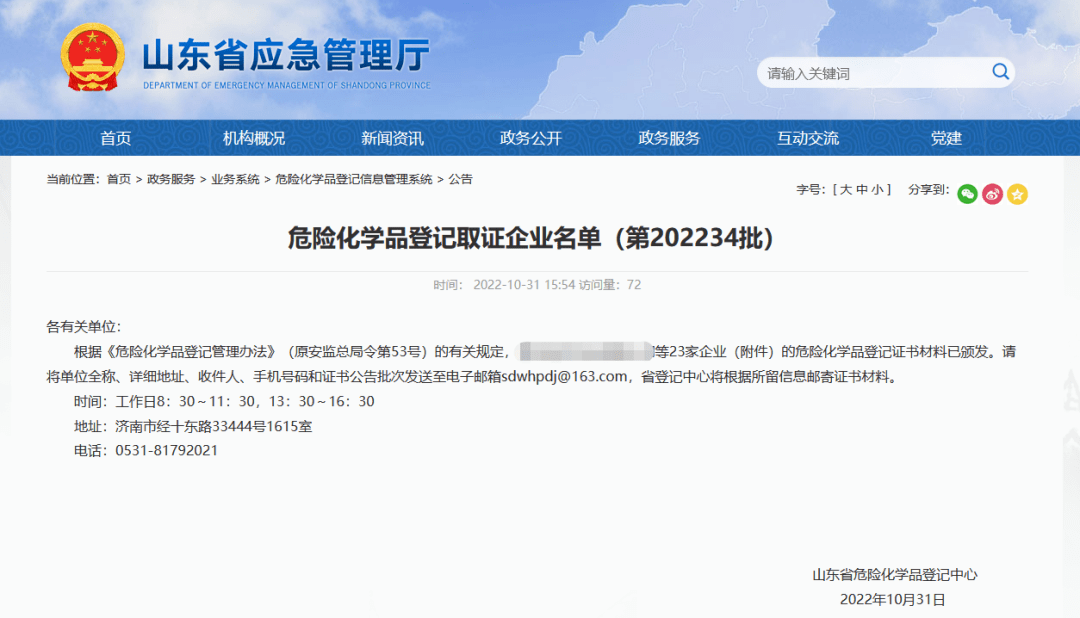Share article to Weibo
Viewport: 1080px width, 618px height.
coord(992,194)
